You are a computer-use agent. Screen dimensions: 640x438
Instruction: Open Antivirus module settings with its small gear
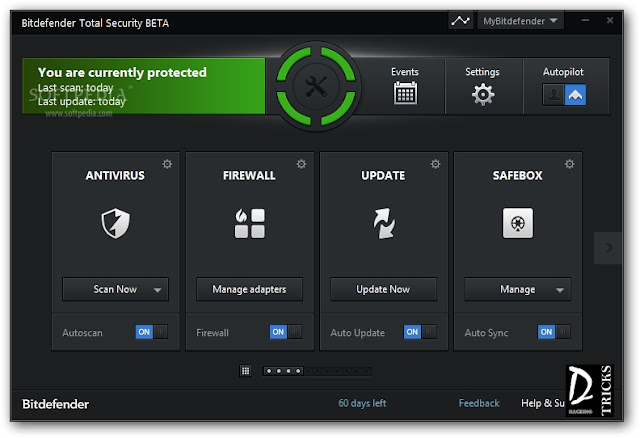(167, 164)
